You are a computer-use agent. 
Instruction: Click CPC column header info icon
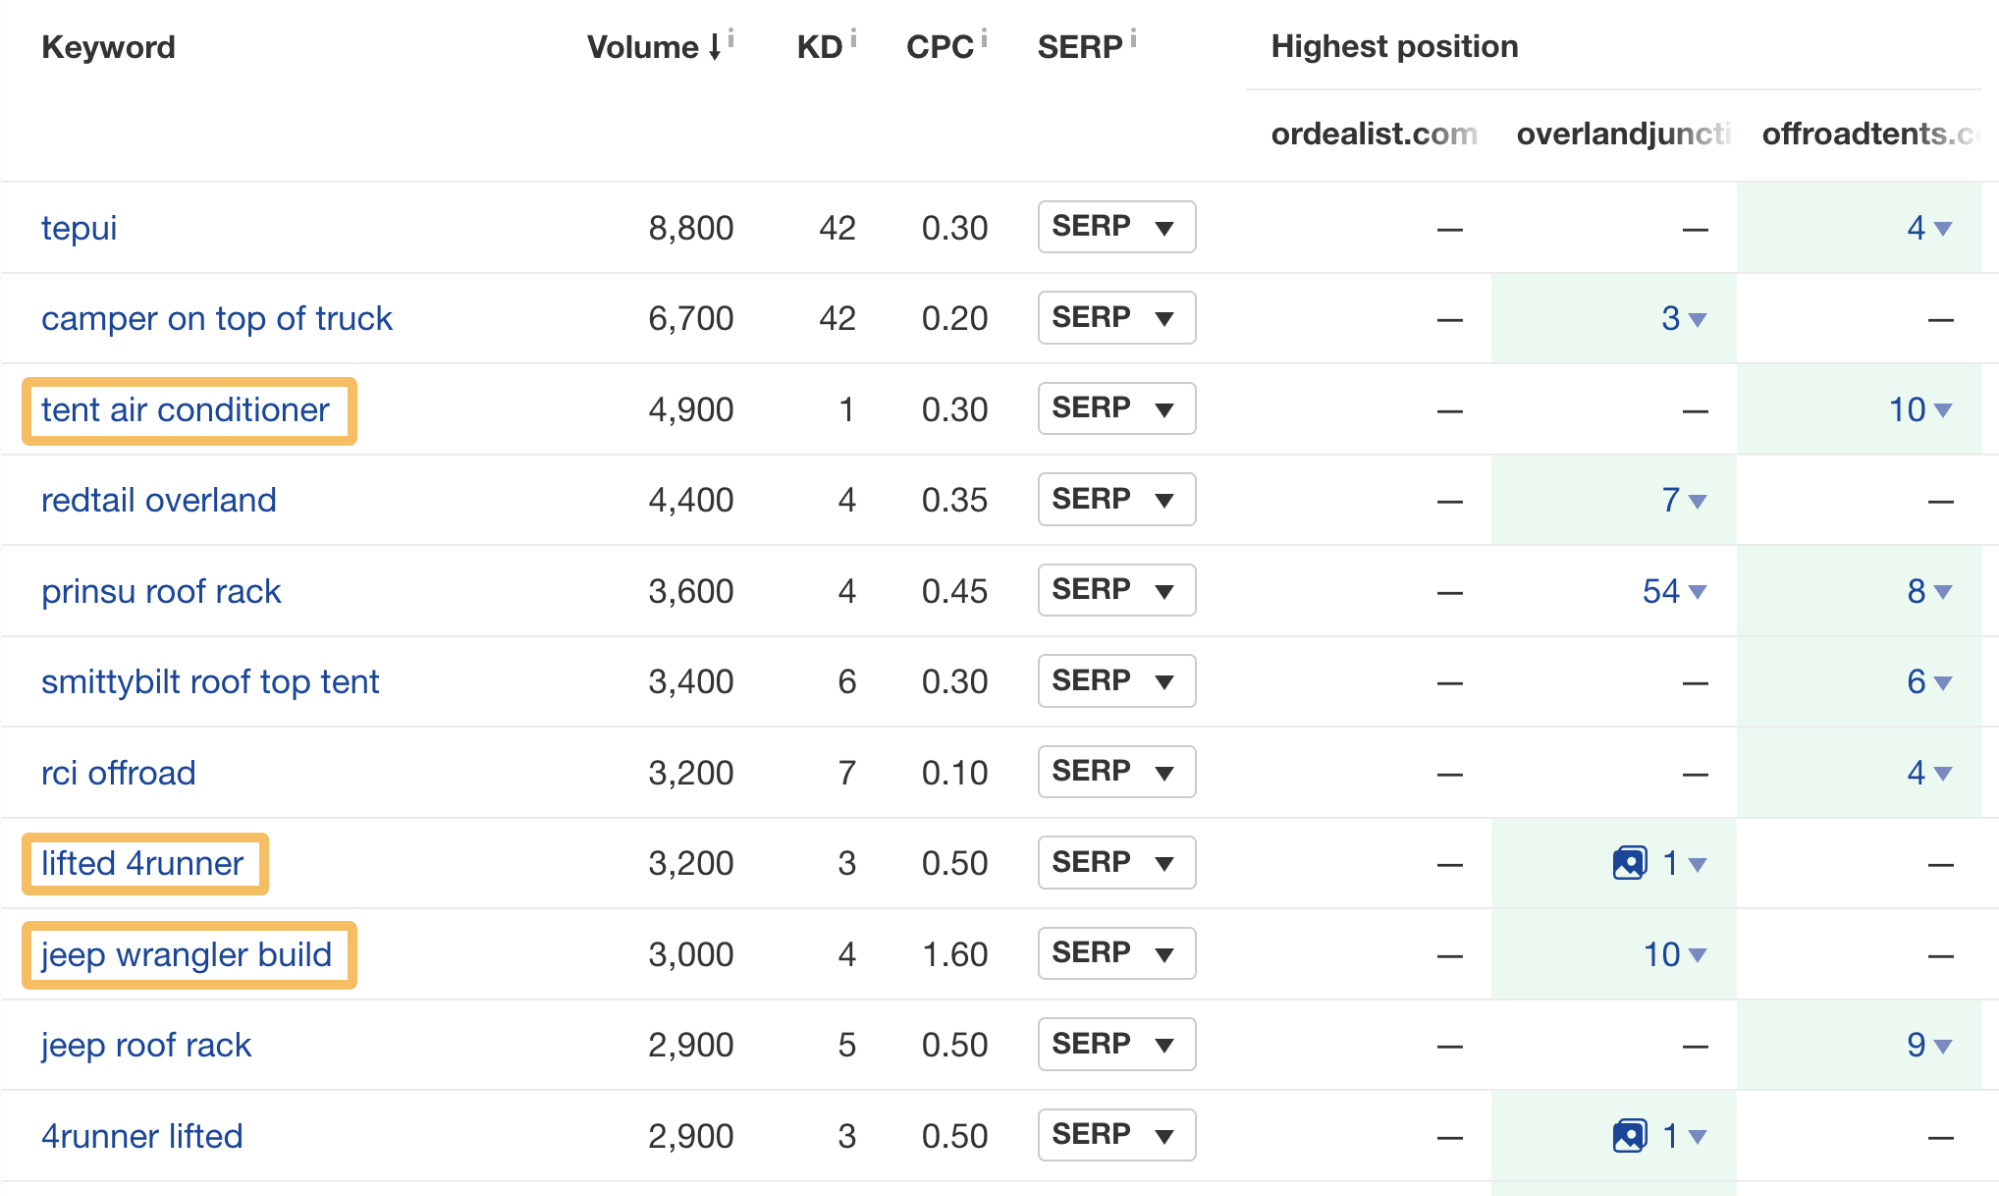click(x=992, y=31)
